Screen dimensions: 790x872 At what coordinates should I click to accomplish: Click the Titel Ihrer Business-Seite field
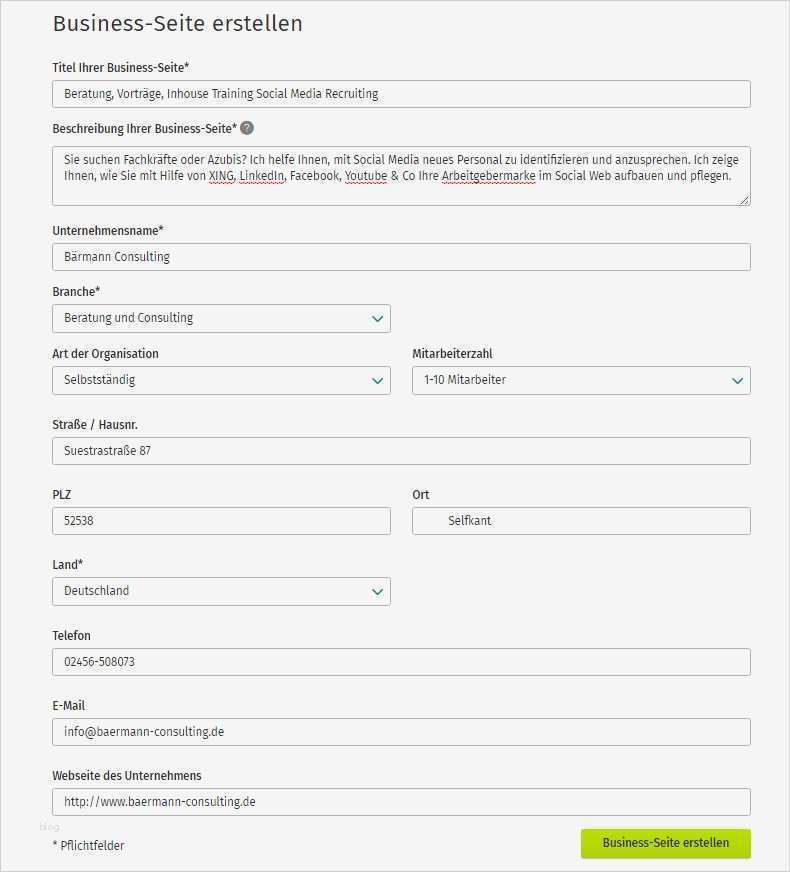tap(401, 94)
